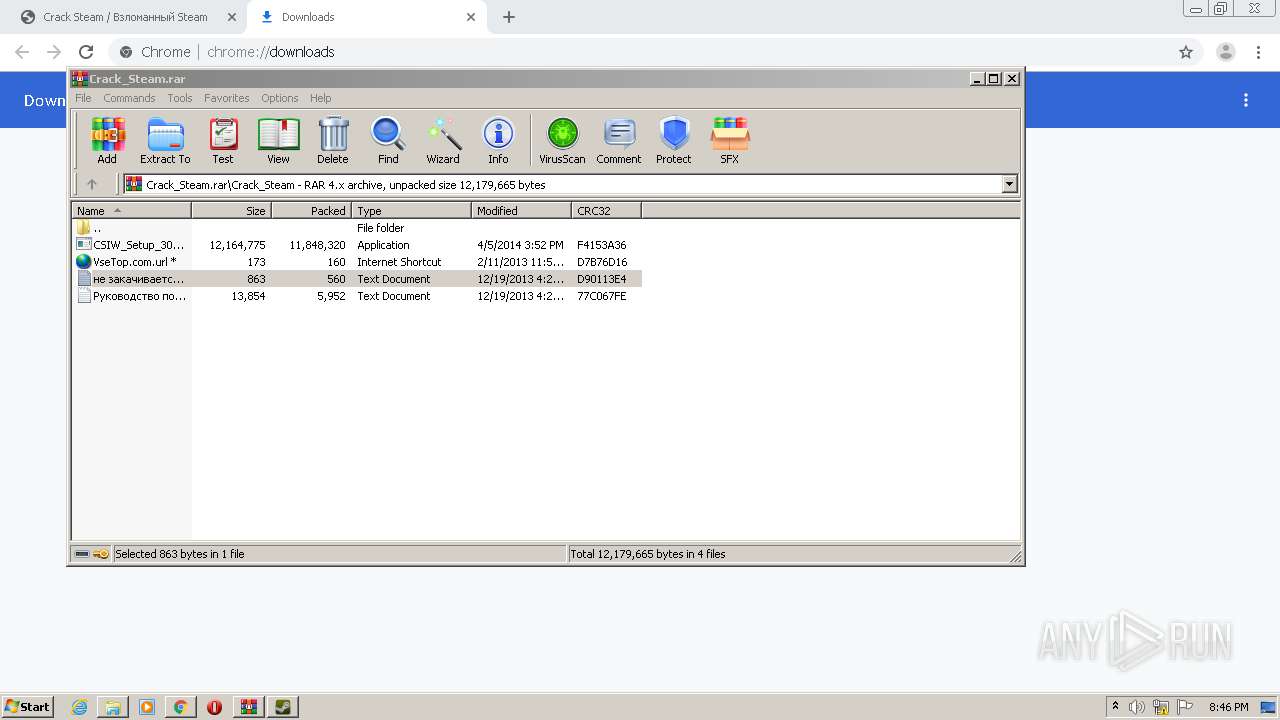Image resolution: width=1280 pixels, height=720 pixels.
Task: Click the 8:46 PM taskbar clock
Action: 1229,707
